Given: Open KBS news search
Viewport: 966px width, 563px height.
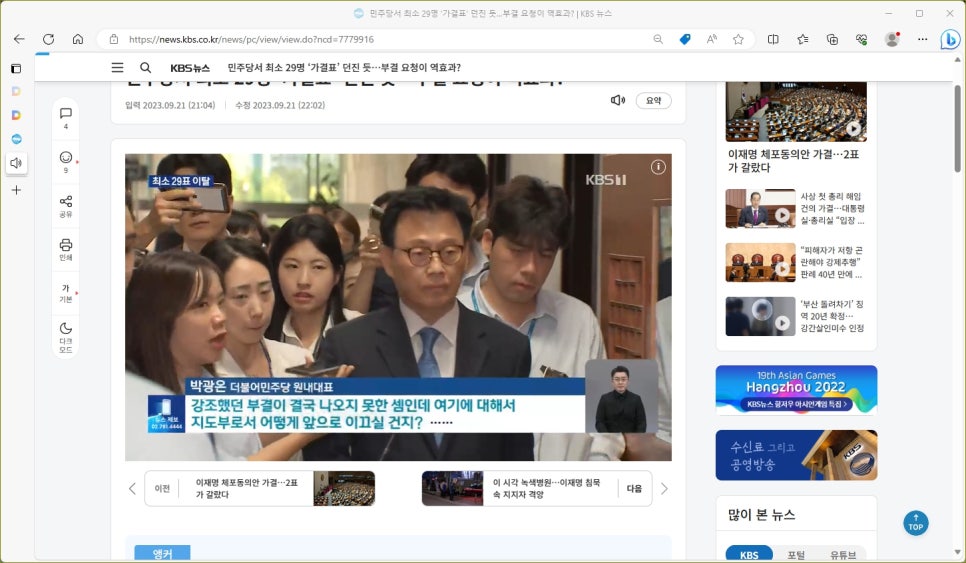Looking at the screenshot, I should (145, 67).
